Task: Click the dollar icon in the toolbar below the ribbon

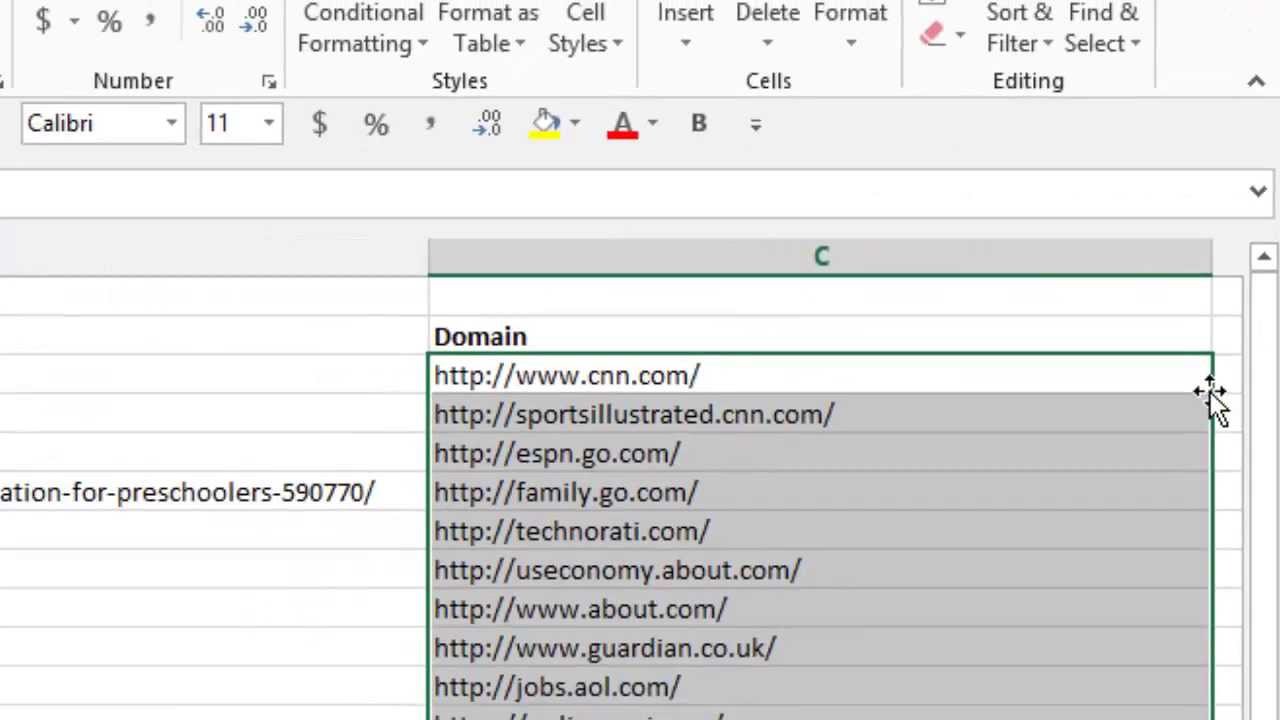Action: point(319,124)
